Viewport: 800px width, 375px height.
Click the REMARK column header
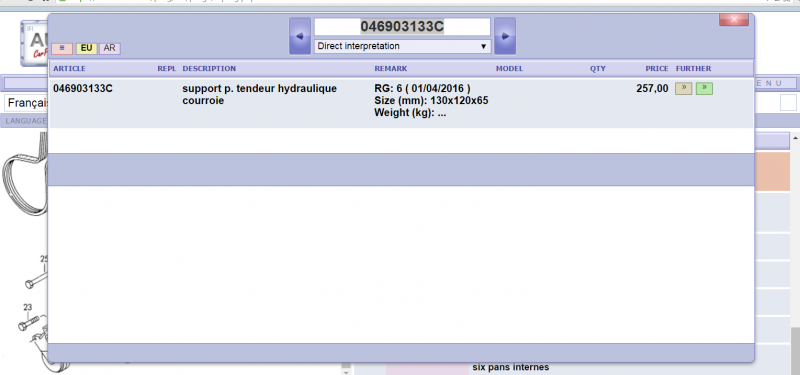tap(391, 68)
